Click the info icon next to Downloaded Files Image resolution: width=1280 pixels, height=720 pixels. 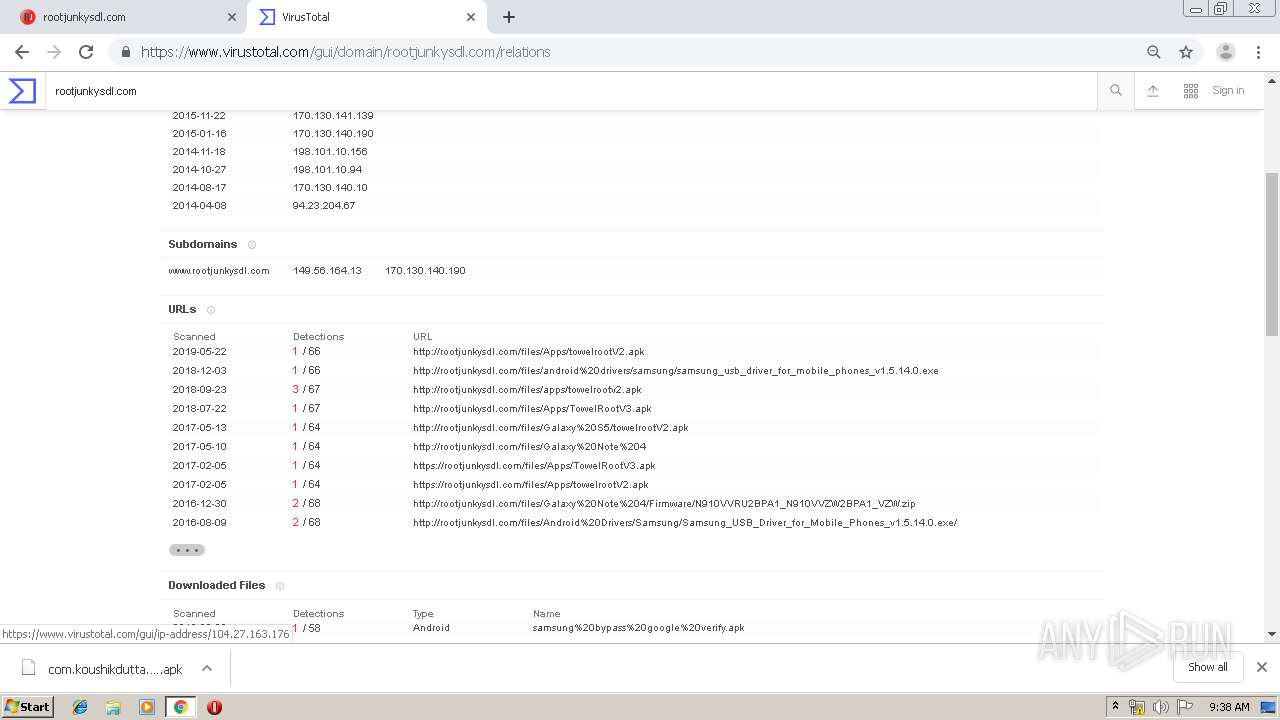(280, 586)
